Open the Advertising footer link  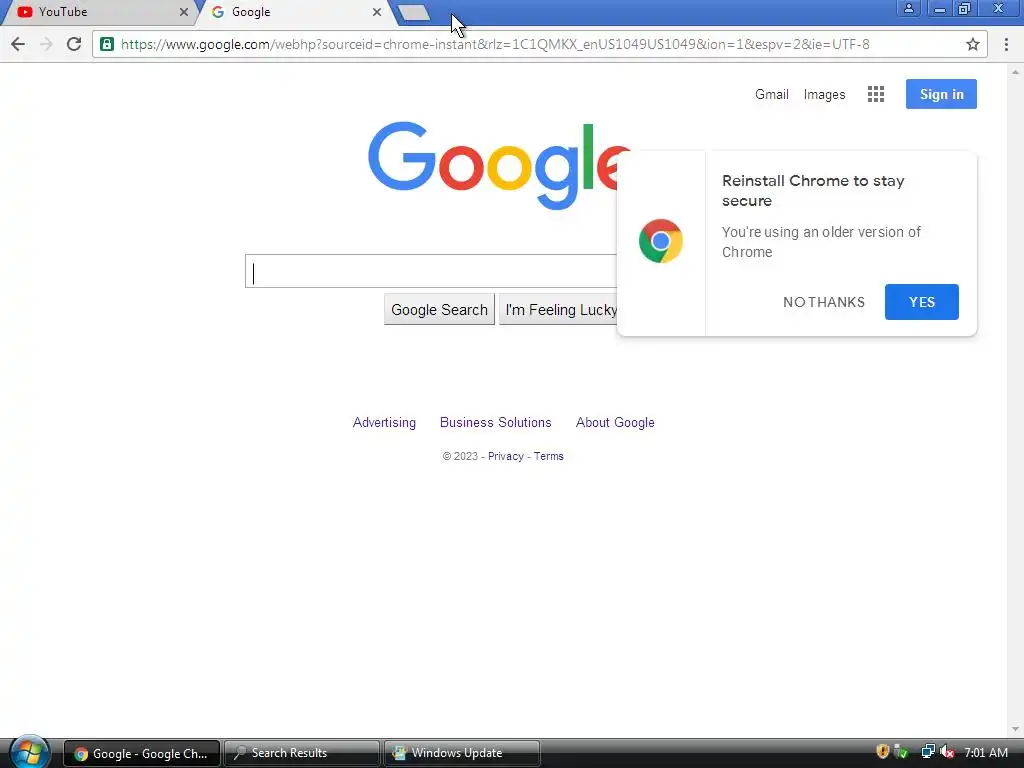(x=384, y=423)
